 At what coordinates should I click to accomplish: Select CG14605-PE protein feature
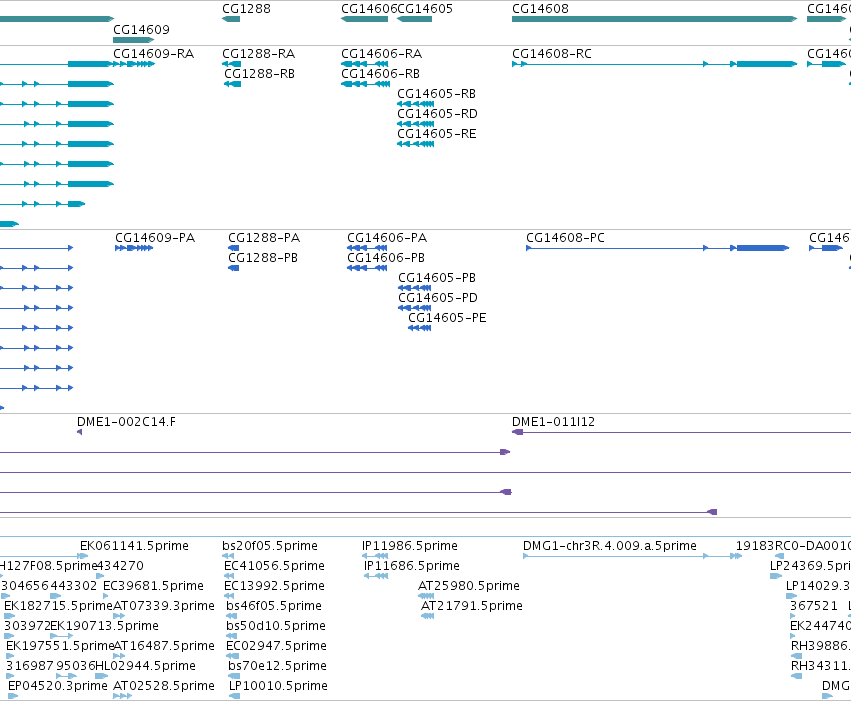click(x=420, y=328)
